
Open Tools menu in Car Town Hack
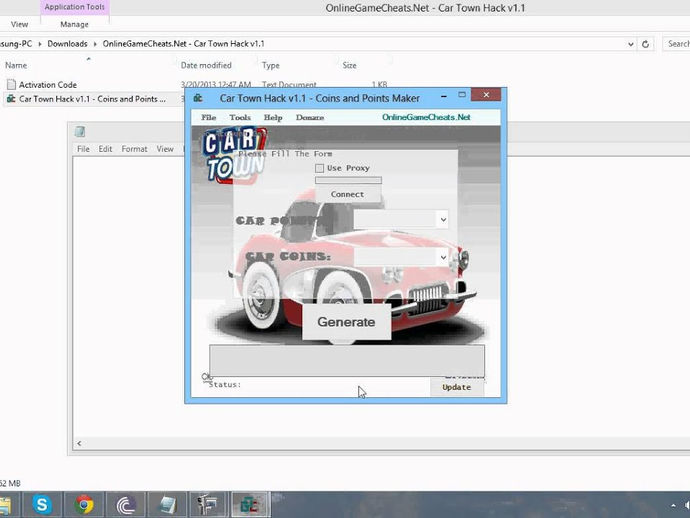point(240,118)
